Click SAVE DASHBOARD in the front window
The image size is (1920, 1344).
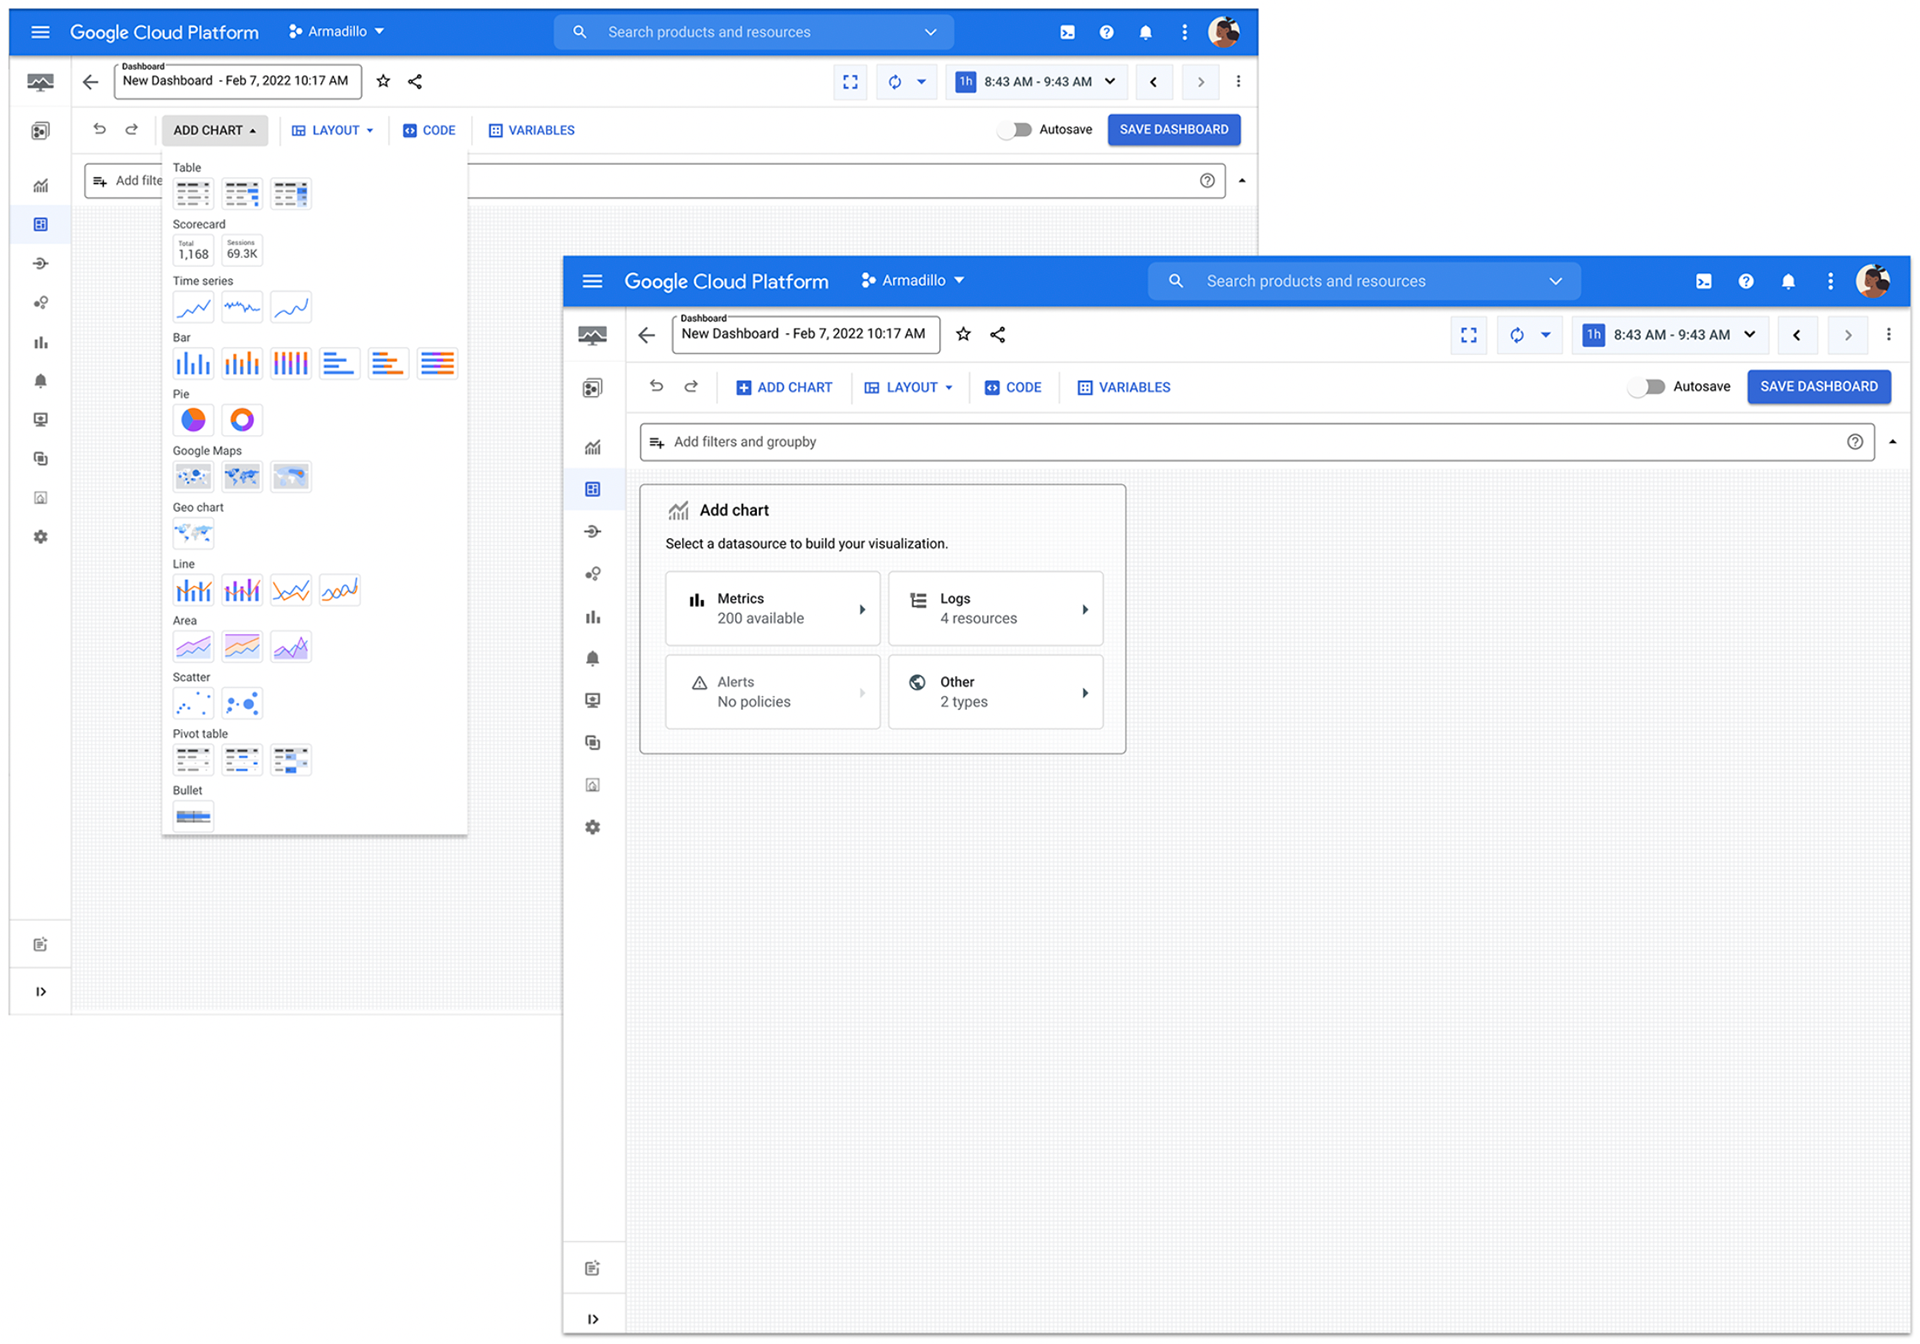click(x=1818, y=387)
